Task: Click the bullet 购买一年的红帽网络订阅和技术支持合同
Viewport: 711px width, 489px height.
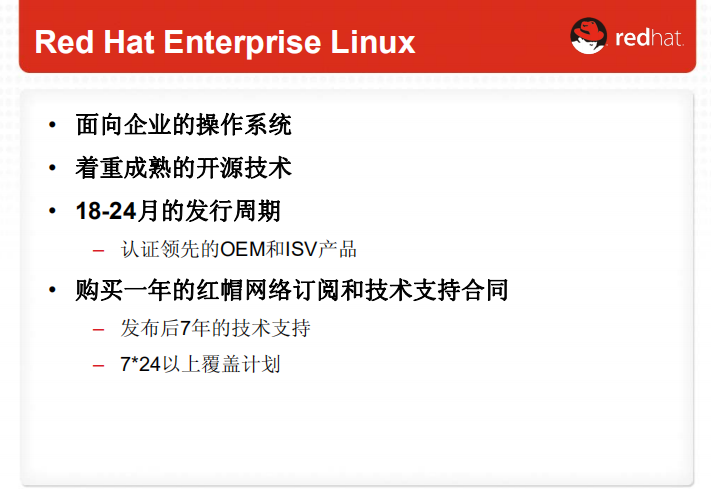Action: 292,291
